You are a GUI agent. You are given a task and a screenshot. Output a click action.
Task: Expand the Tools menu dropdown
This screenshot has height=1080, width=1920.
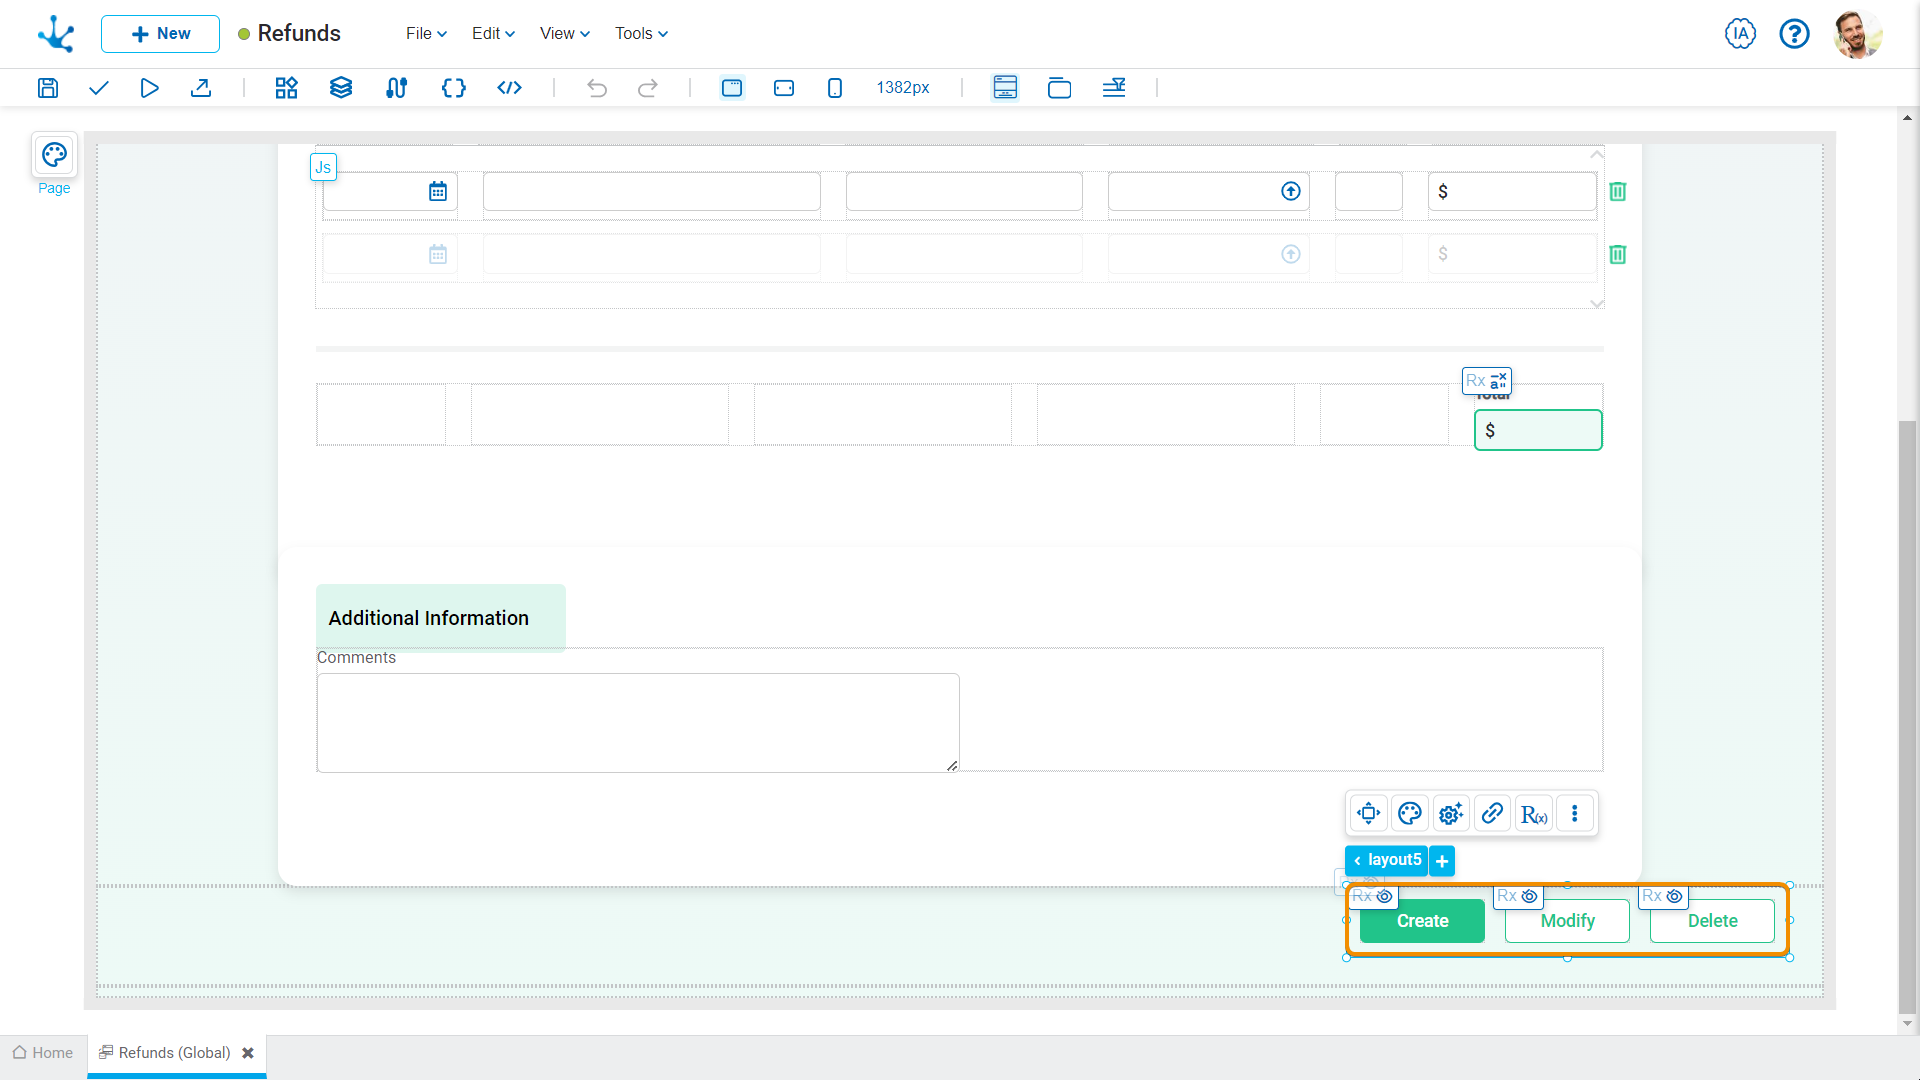641,34
